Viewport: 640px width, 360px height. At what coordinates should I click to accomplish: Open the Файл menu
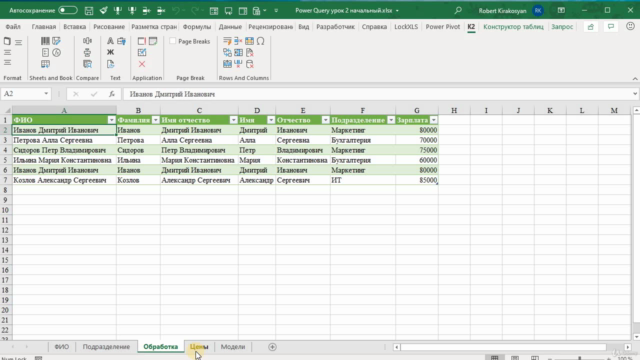coord(13,27)
